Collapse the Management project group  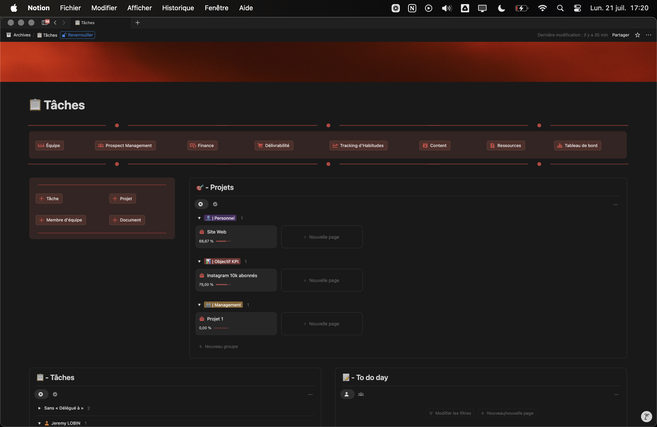point(199,305)
